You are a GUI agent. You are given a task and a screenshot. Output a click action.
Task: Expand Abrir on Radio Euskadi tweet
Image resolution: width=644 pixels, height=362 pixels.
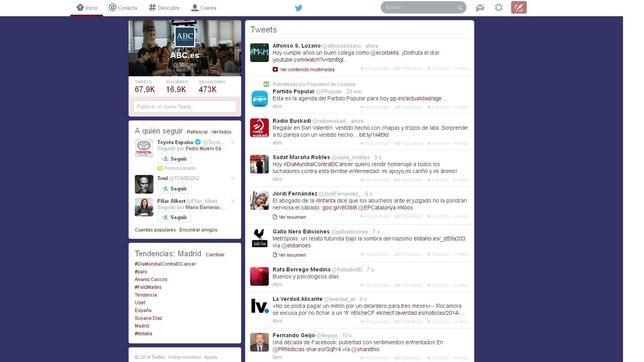[x=277, y=143]
